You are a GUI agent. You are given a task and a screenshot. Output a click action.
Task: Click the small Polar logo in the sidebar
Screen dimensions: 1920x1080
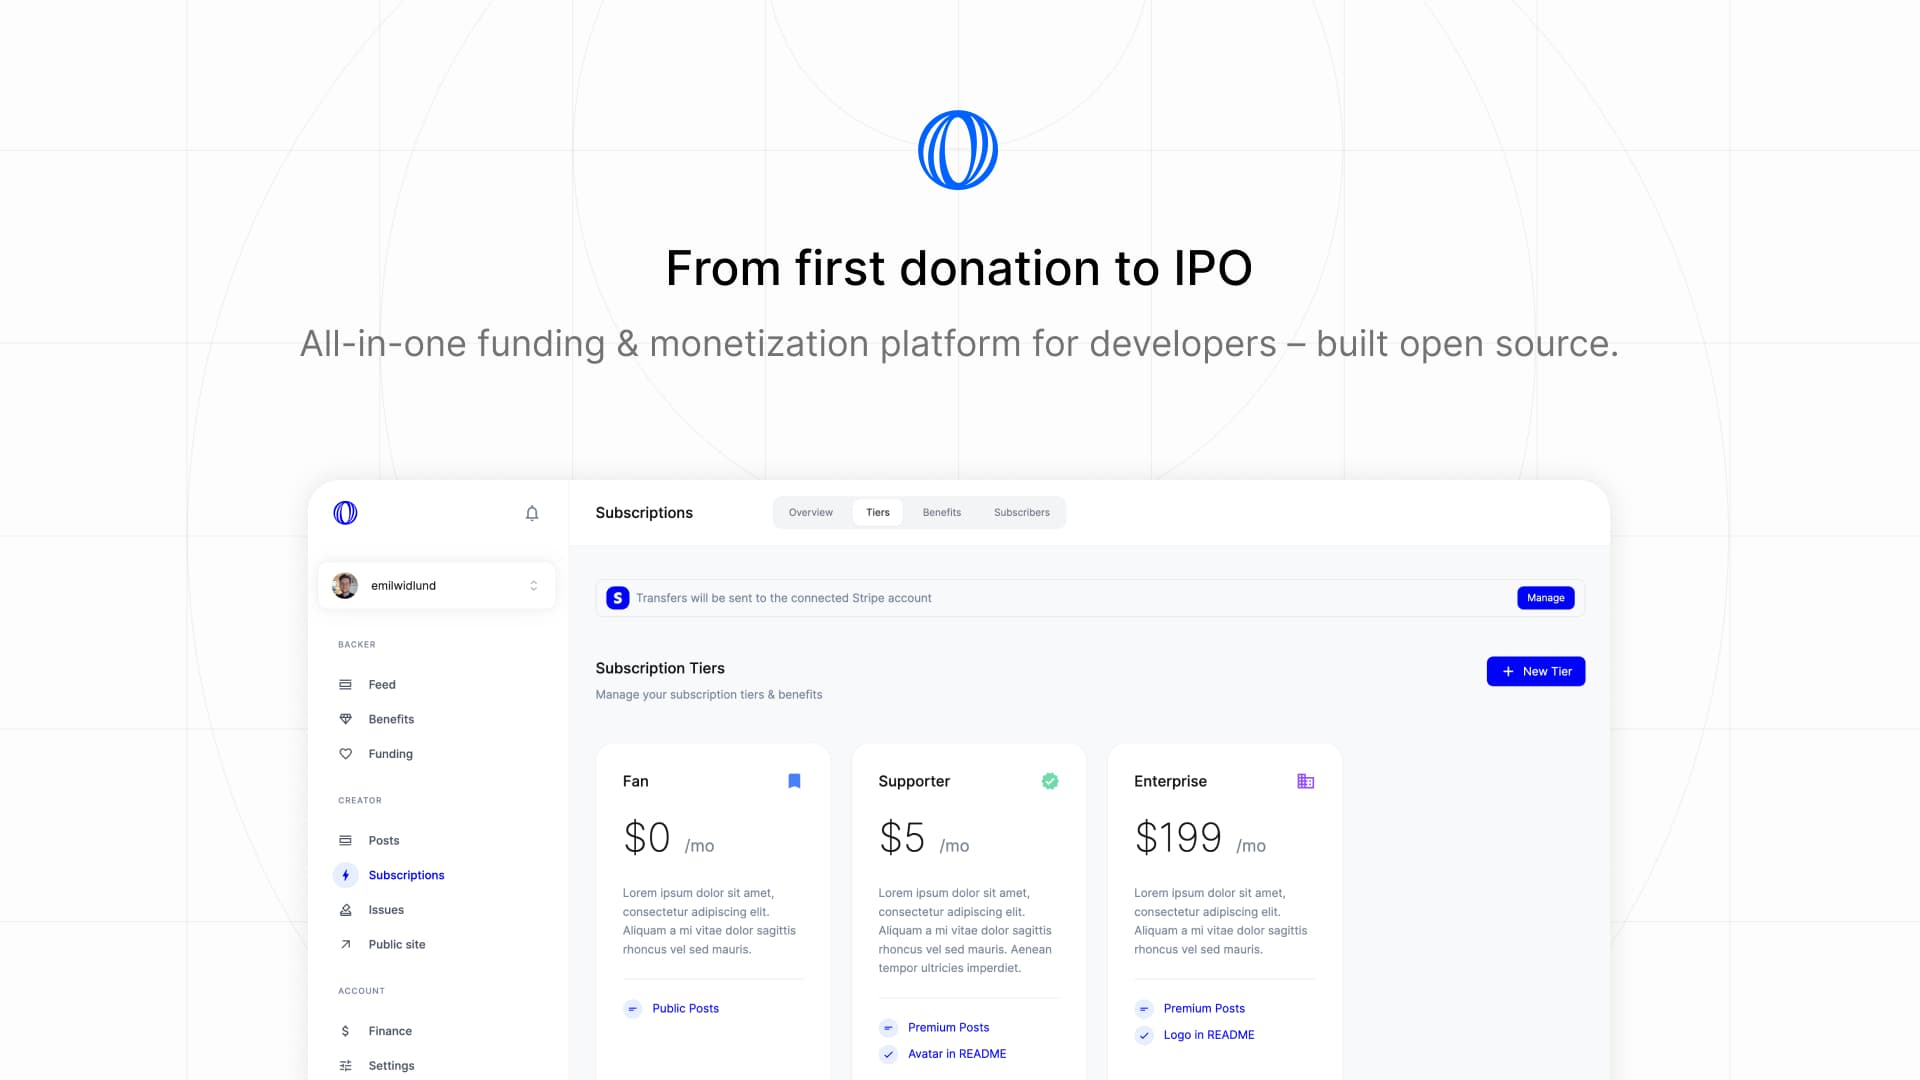[345, 513]
